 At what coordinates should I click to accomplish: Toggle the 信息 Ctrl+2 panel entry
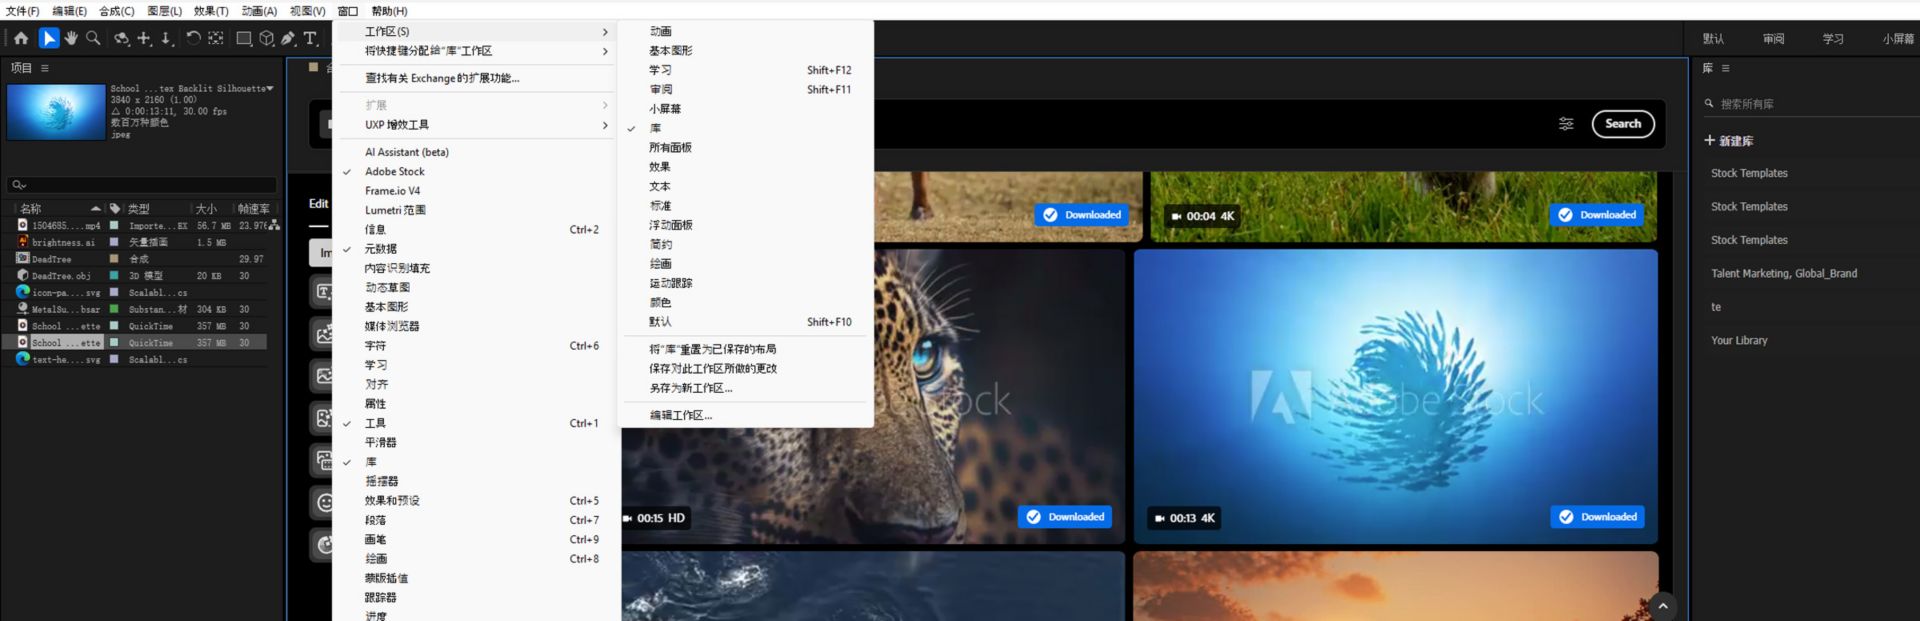pos(474,230)
